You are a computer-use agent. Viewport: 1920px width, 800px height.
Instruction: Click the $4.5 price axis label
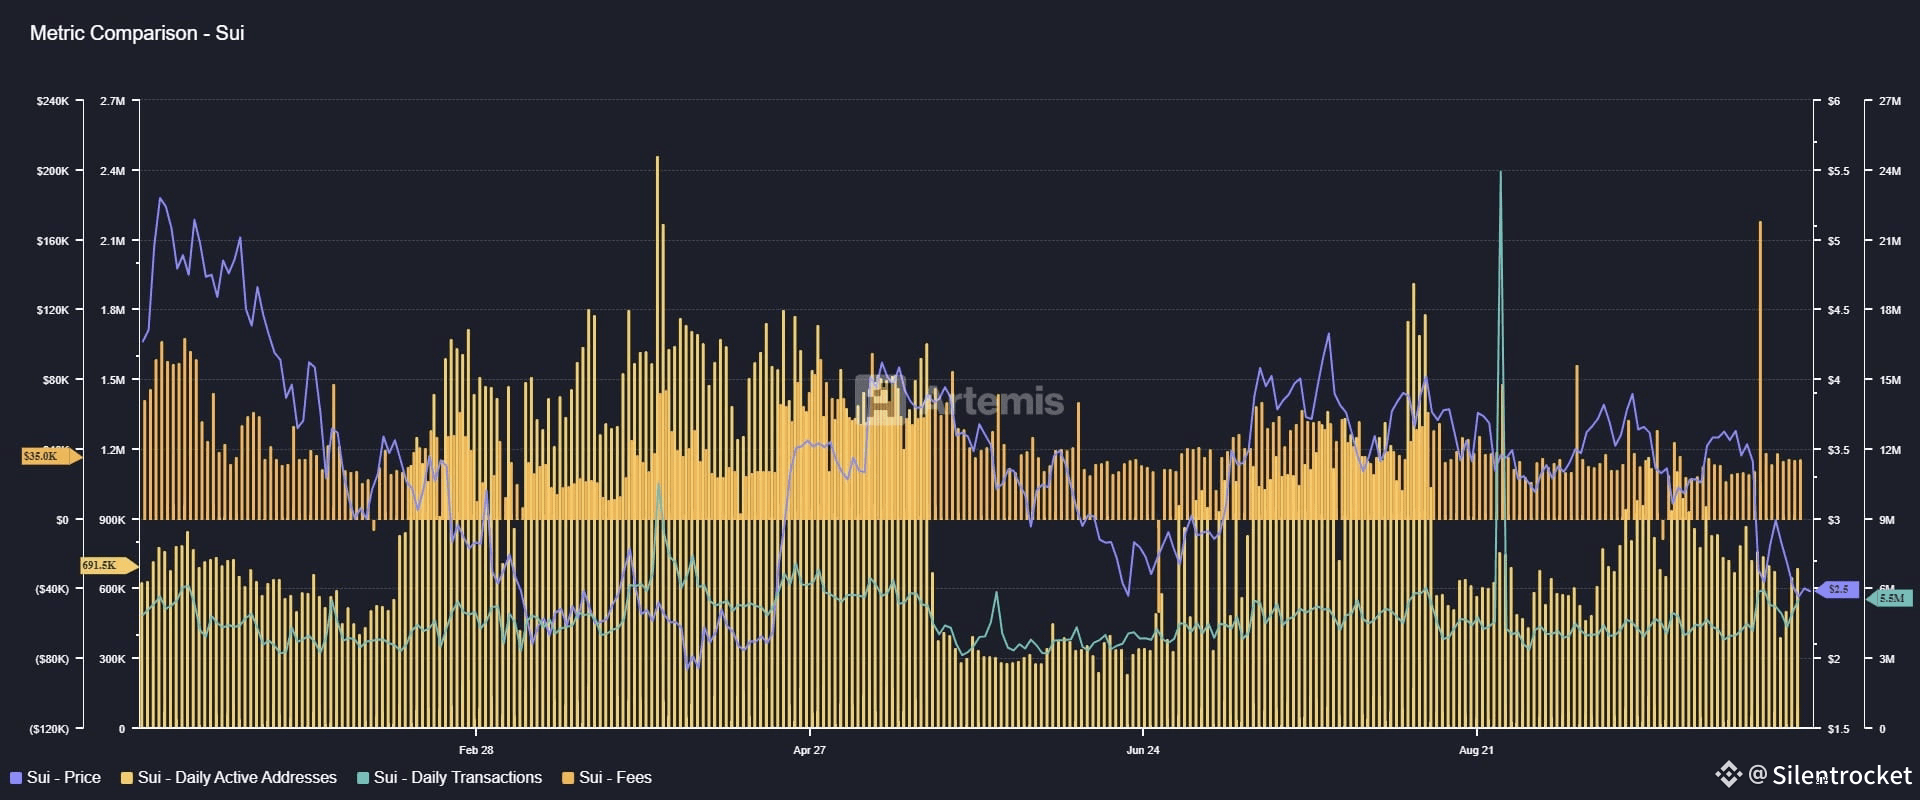click(x=1838, y=310)
